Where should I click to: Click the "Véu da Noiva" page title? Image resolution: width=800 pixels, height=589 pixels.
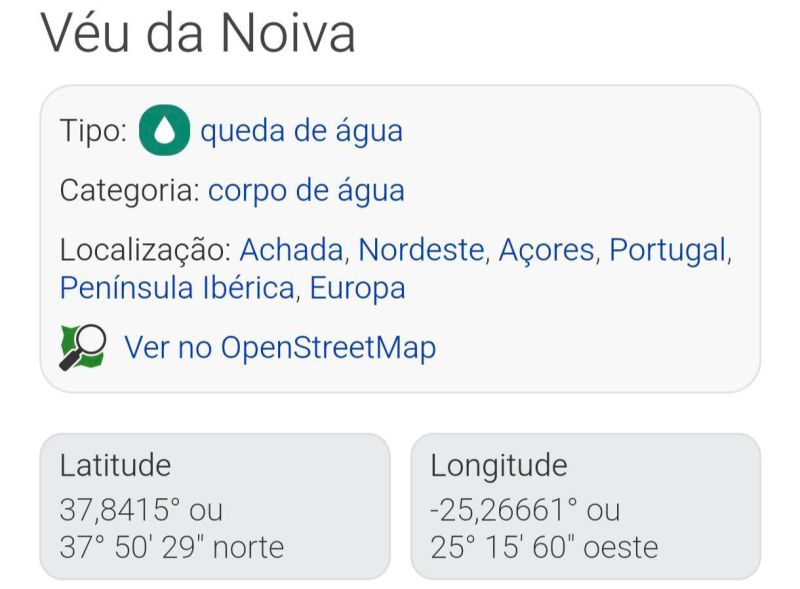pos(198,34)
